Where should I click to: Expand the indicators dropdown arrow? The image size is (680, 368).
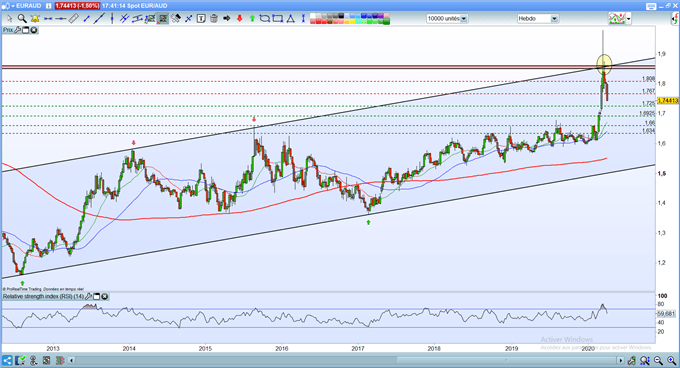point(628,19)
